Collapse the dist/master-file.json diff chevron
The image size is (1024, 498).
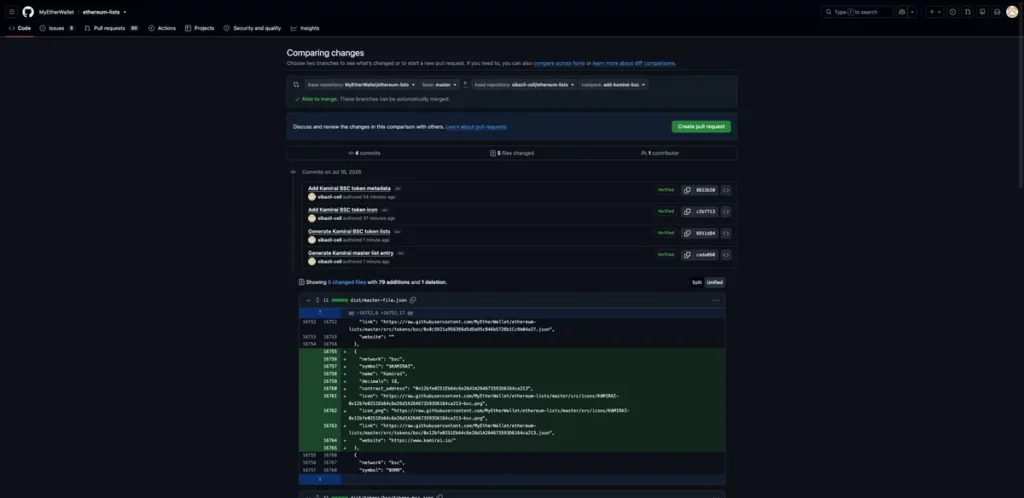pyautogui.click(x=308, y=300)
